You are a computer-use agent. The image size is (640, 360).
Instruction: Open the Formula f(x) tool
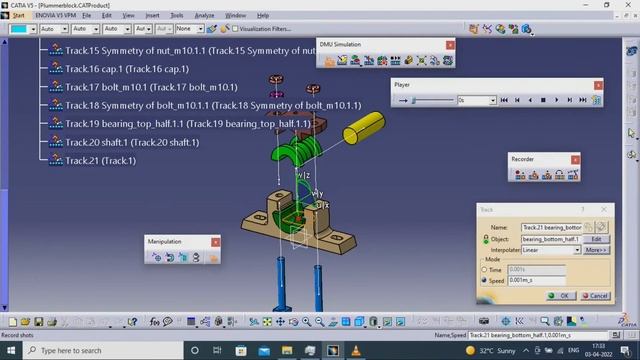tap(154, 322)
